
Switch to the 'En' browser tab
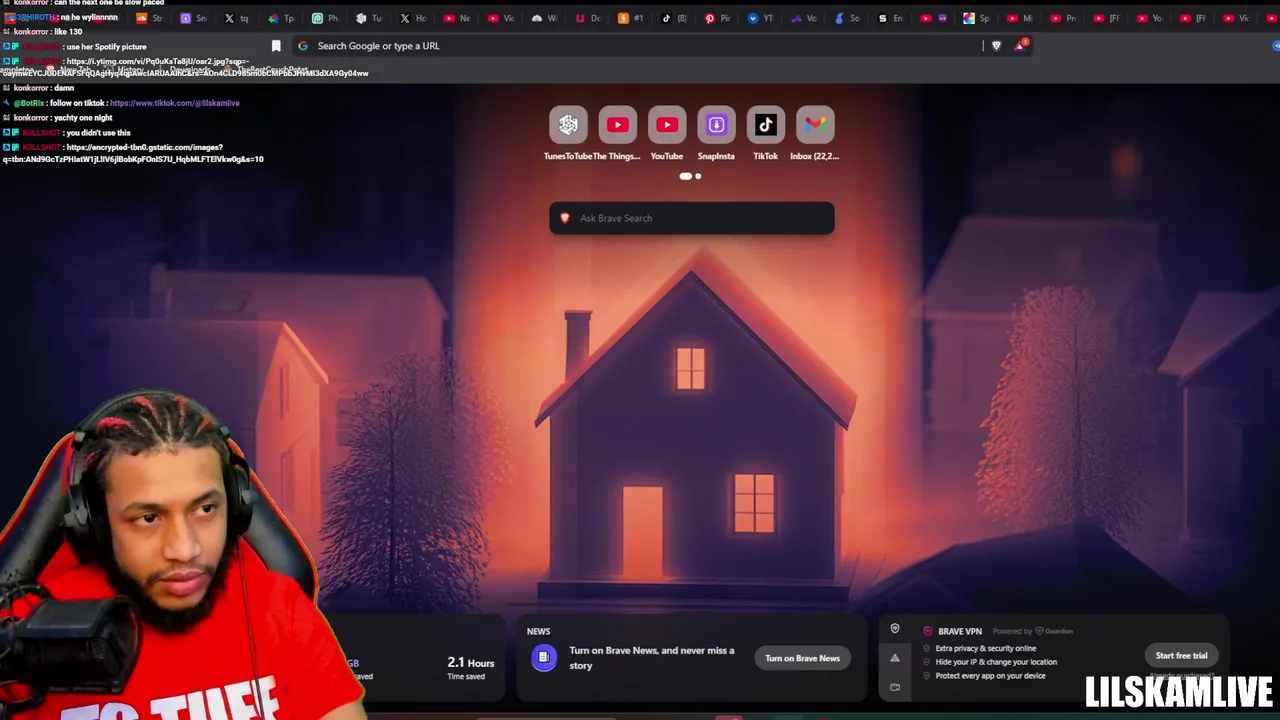[890, 18]
